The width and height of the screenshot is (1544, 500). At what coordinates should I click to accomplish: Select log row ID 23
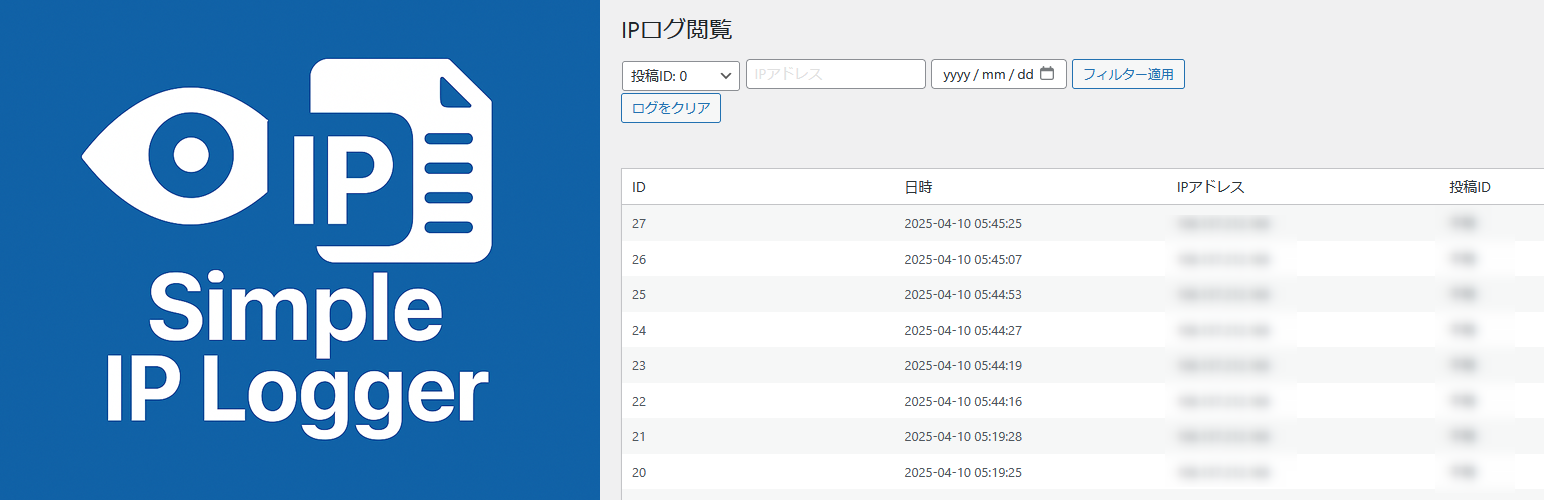pyautogui.click(x=1083, y=366)
